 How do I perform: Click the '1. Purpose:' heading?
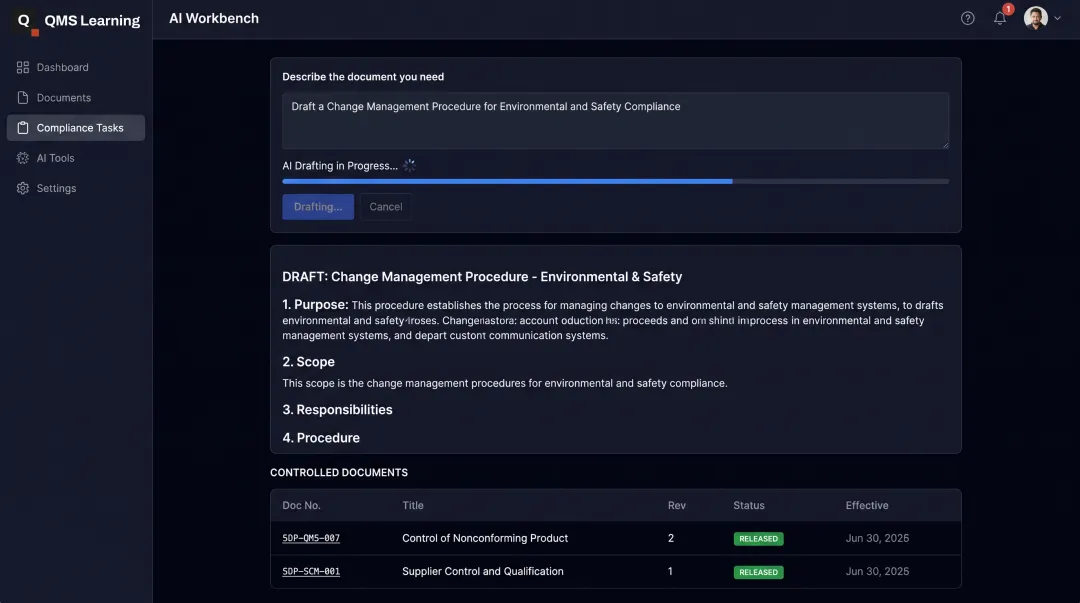pyautogui.click(x=315, y=305)
